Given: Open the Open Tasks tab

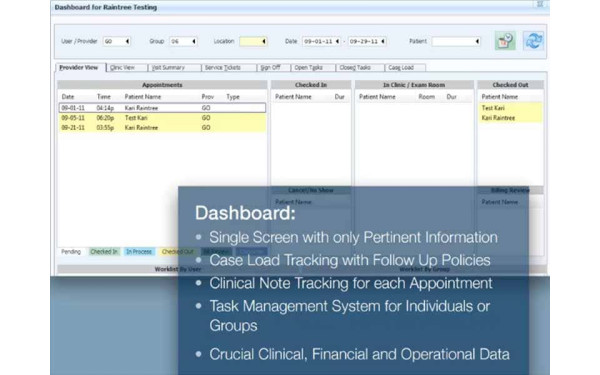Looking at the screenshot, I should click(313, 68).
